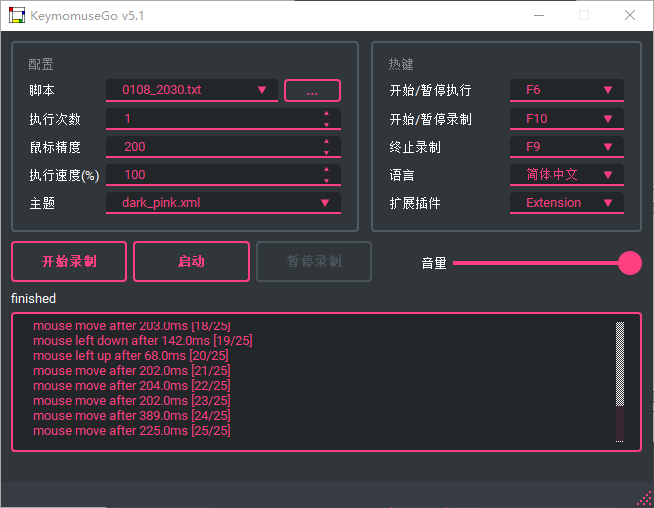Decrease mouse precision value with down arrow

coord(326,152)
